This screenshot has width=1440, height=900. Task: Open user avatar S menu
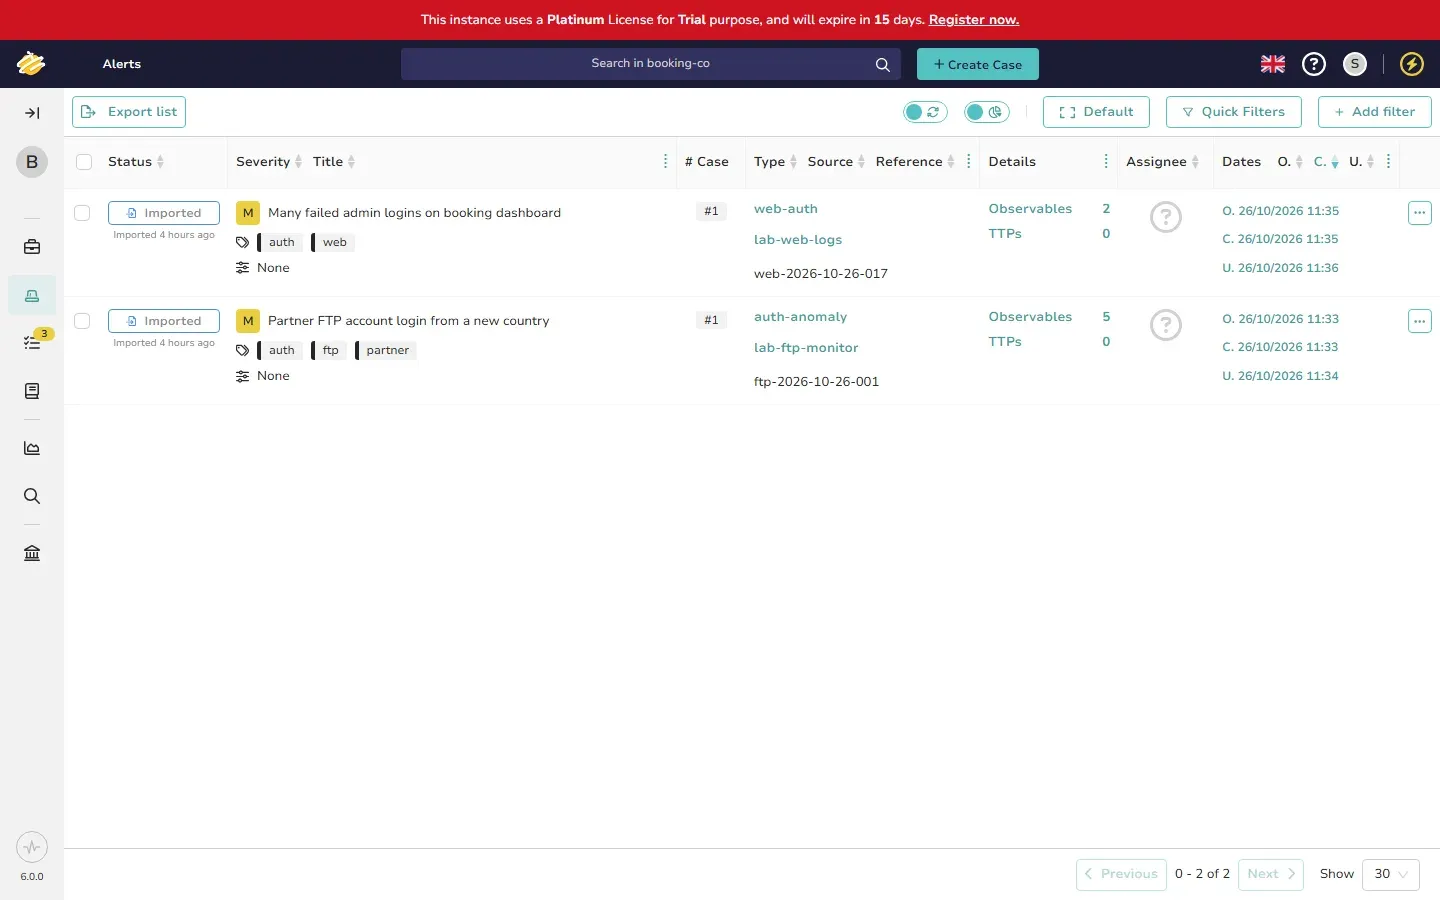coord(1355,64)
